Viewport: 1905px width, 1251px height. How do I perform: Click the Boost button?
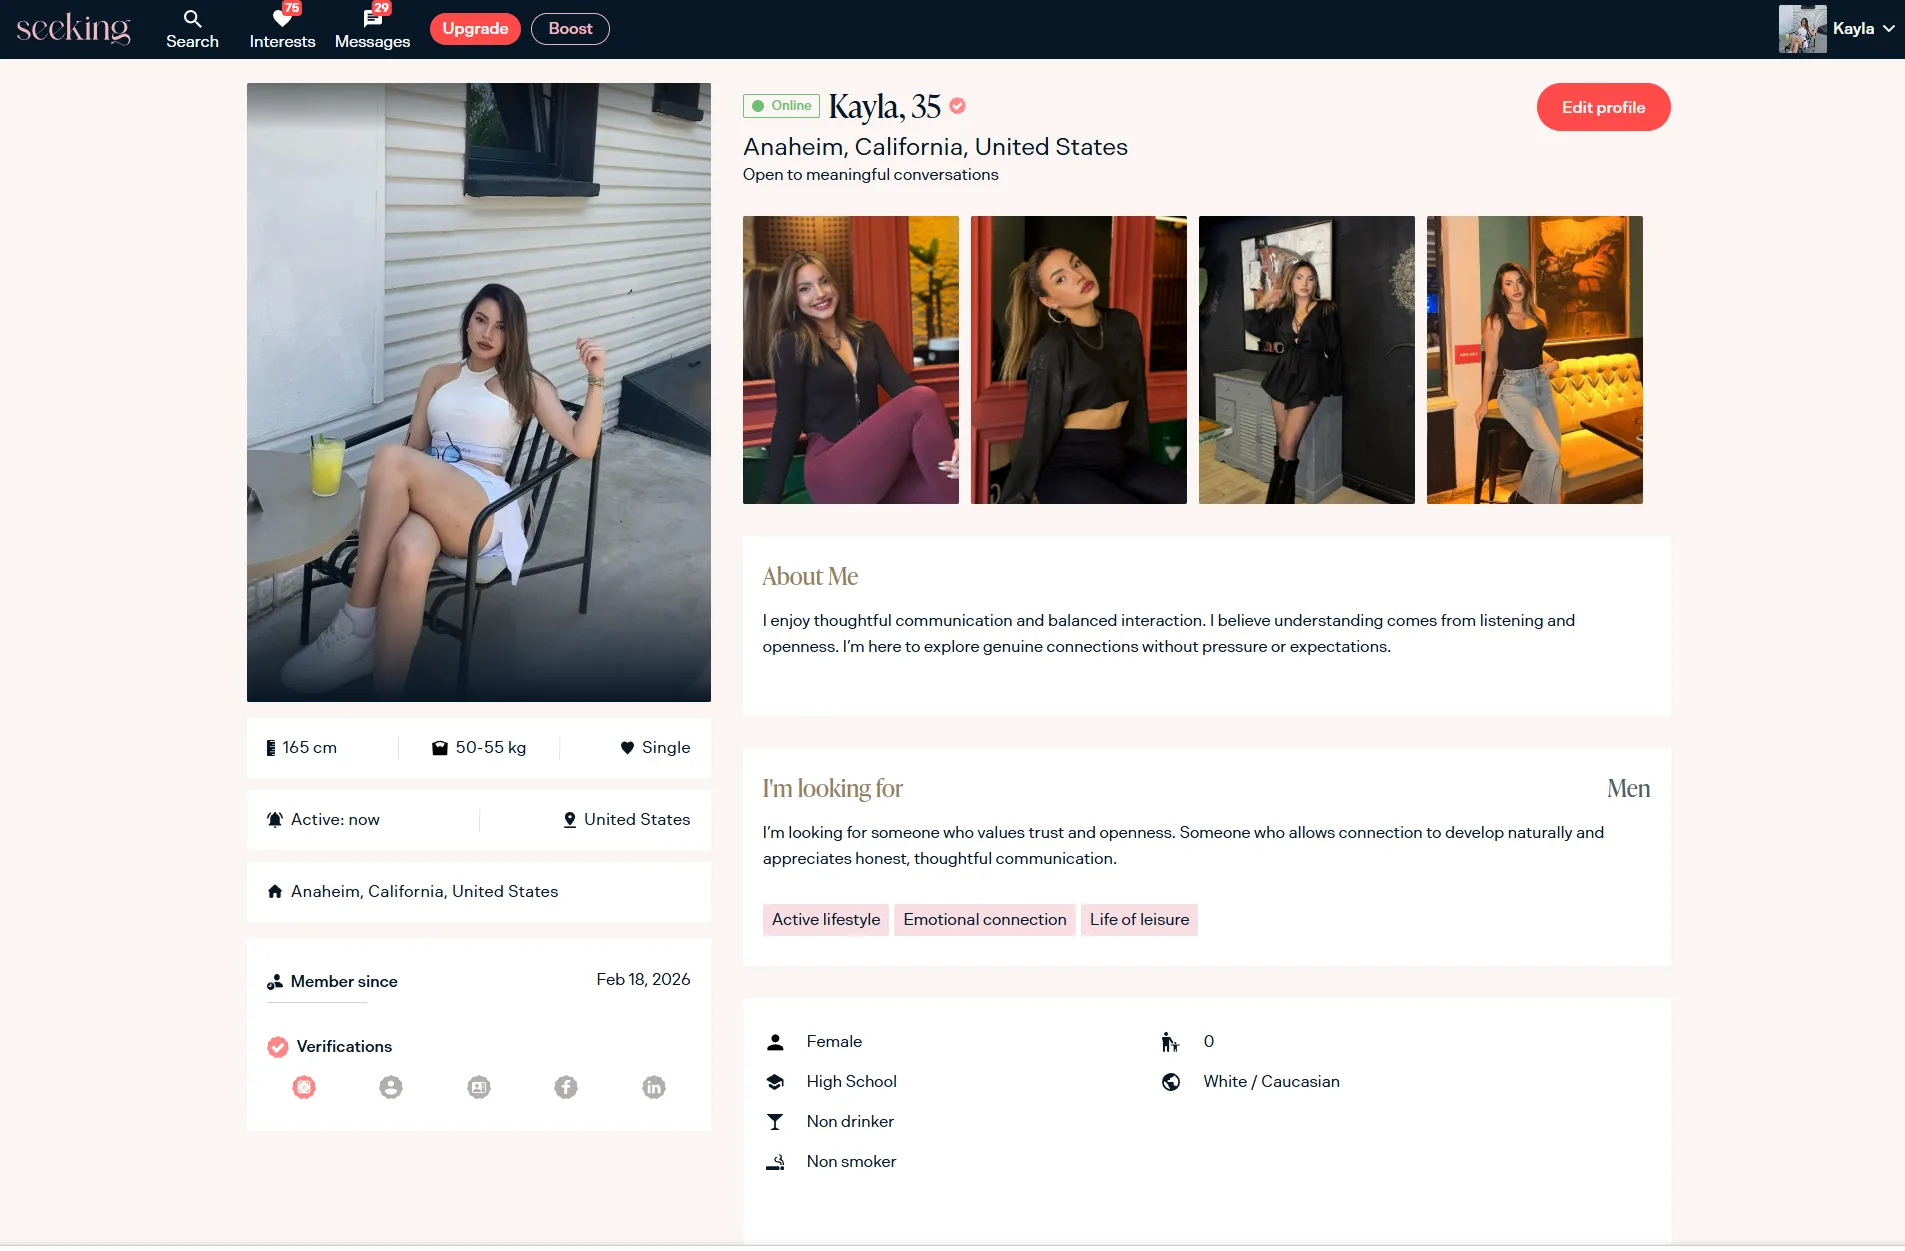click(x=570, y=29)
